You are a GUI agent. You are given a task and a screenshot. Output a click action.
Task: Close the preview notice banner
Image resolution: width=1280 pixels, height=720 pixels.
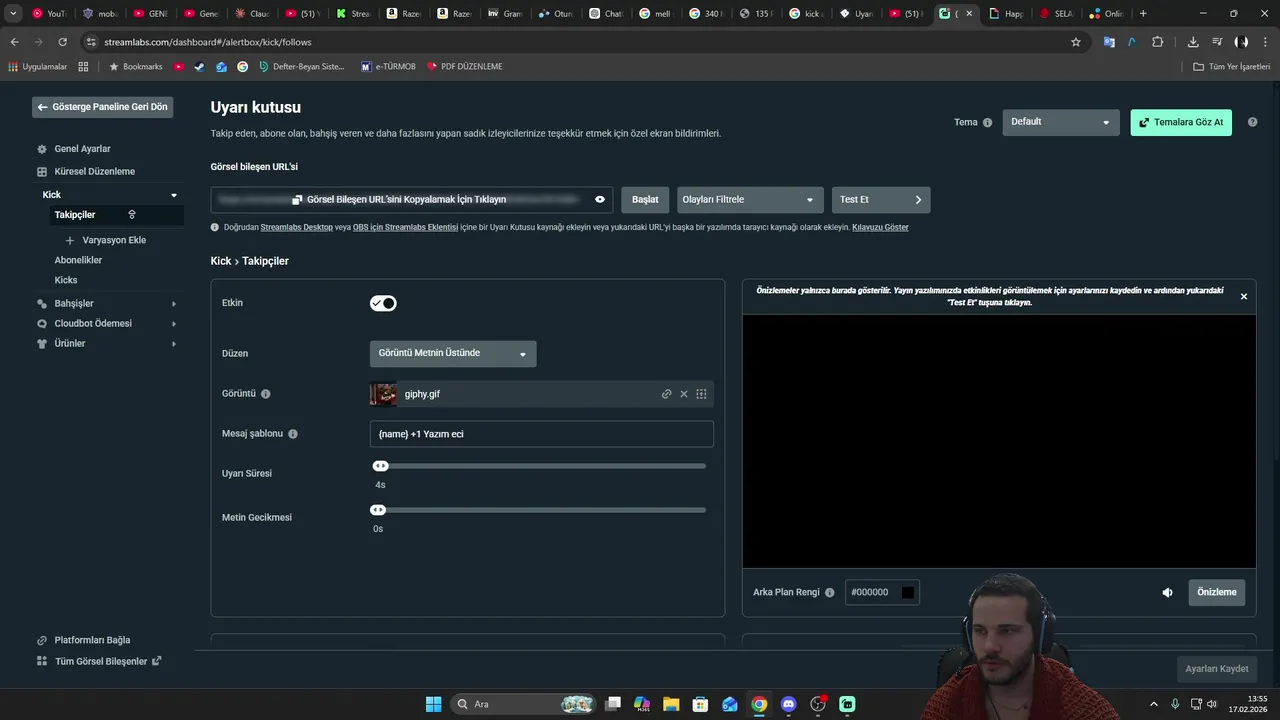[x=1244, y=297]
